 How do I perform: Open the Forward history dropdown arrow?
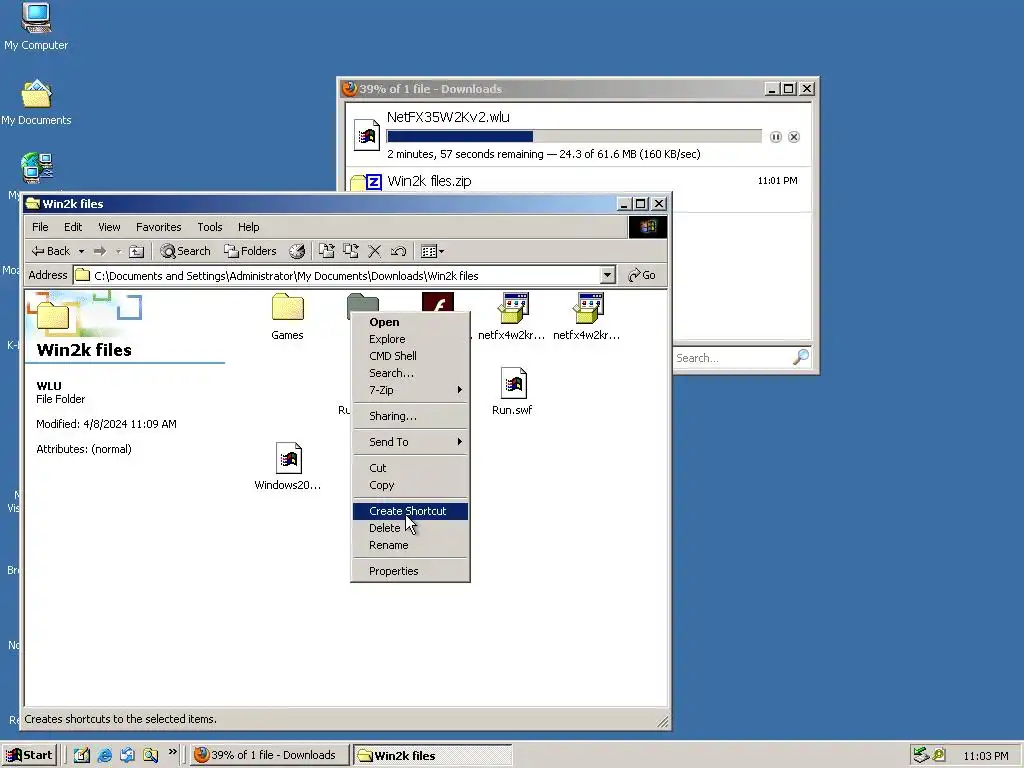click(x=118, y=251)
